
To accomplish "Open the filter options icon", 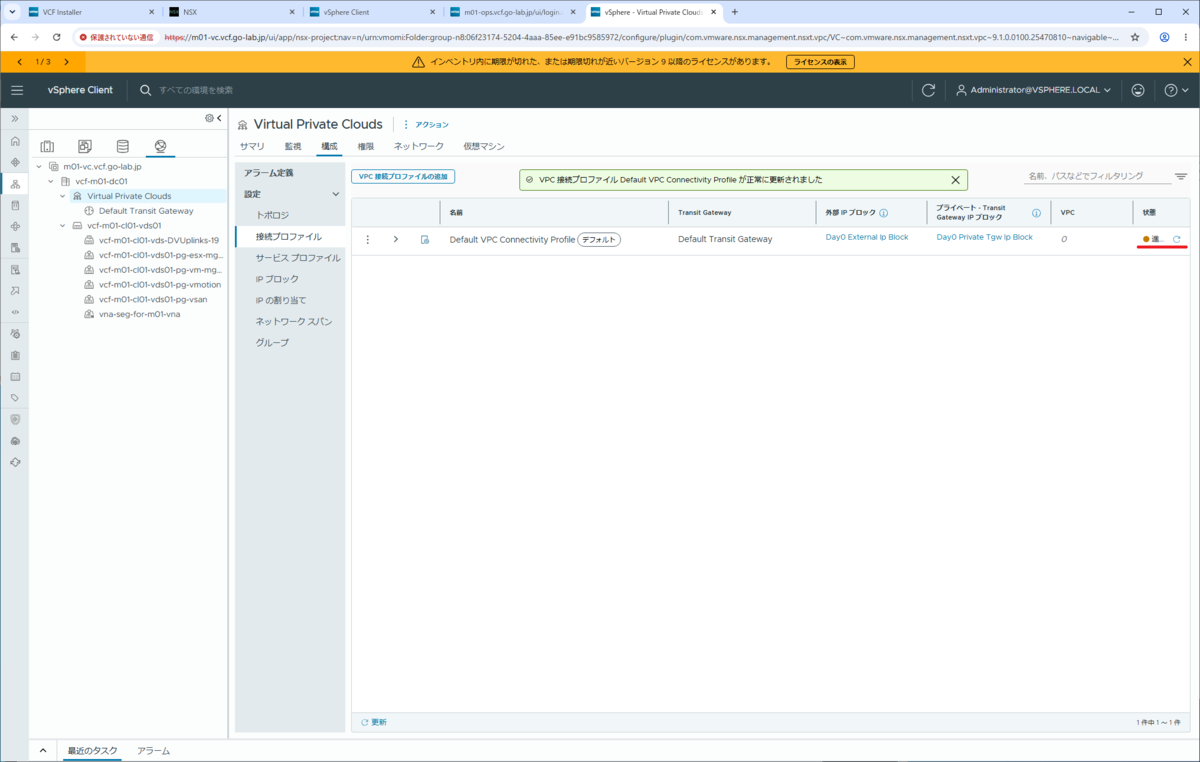I will point(1181,177).
